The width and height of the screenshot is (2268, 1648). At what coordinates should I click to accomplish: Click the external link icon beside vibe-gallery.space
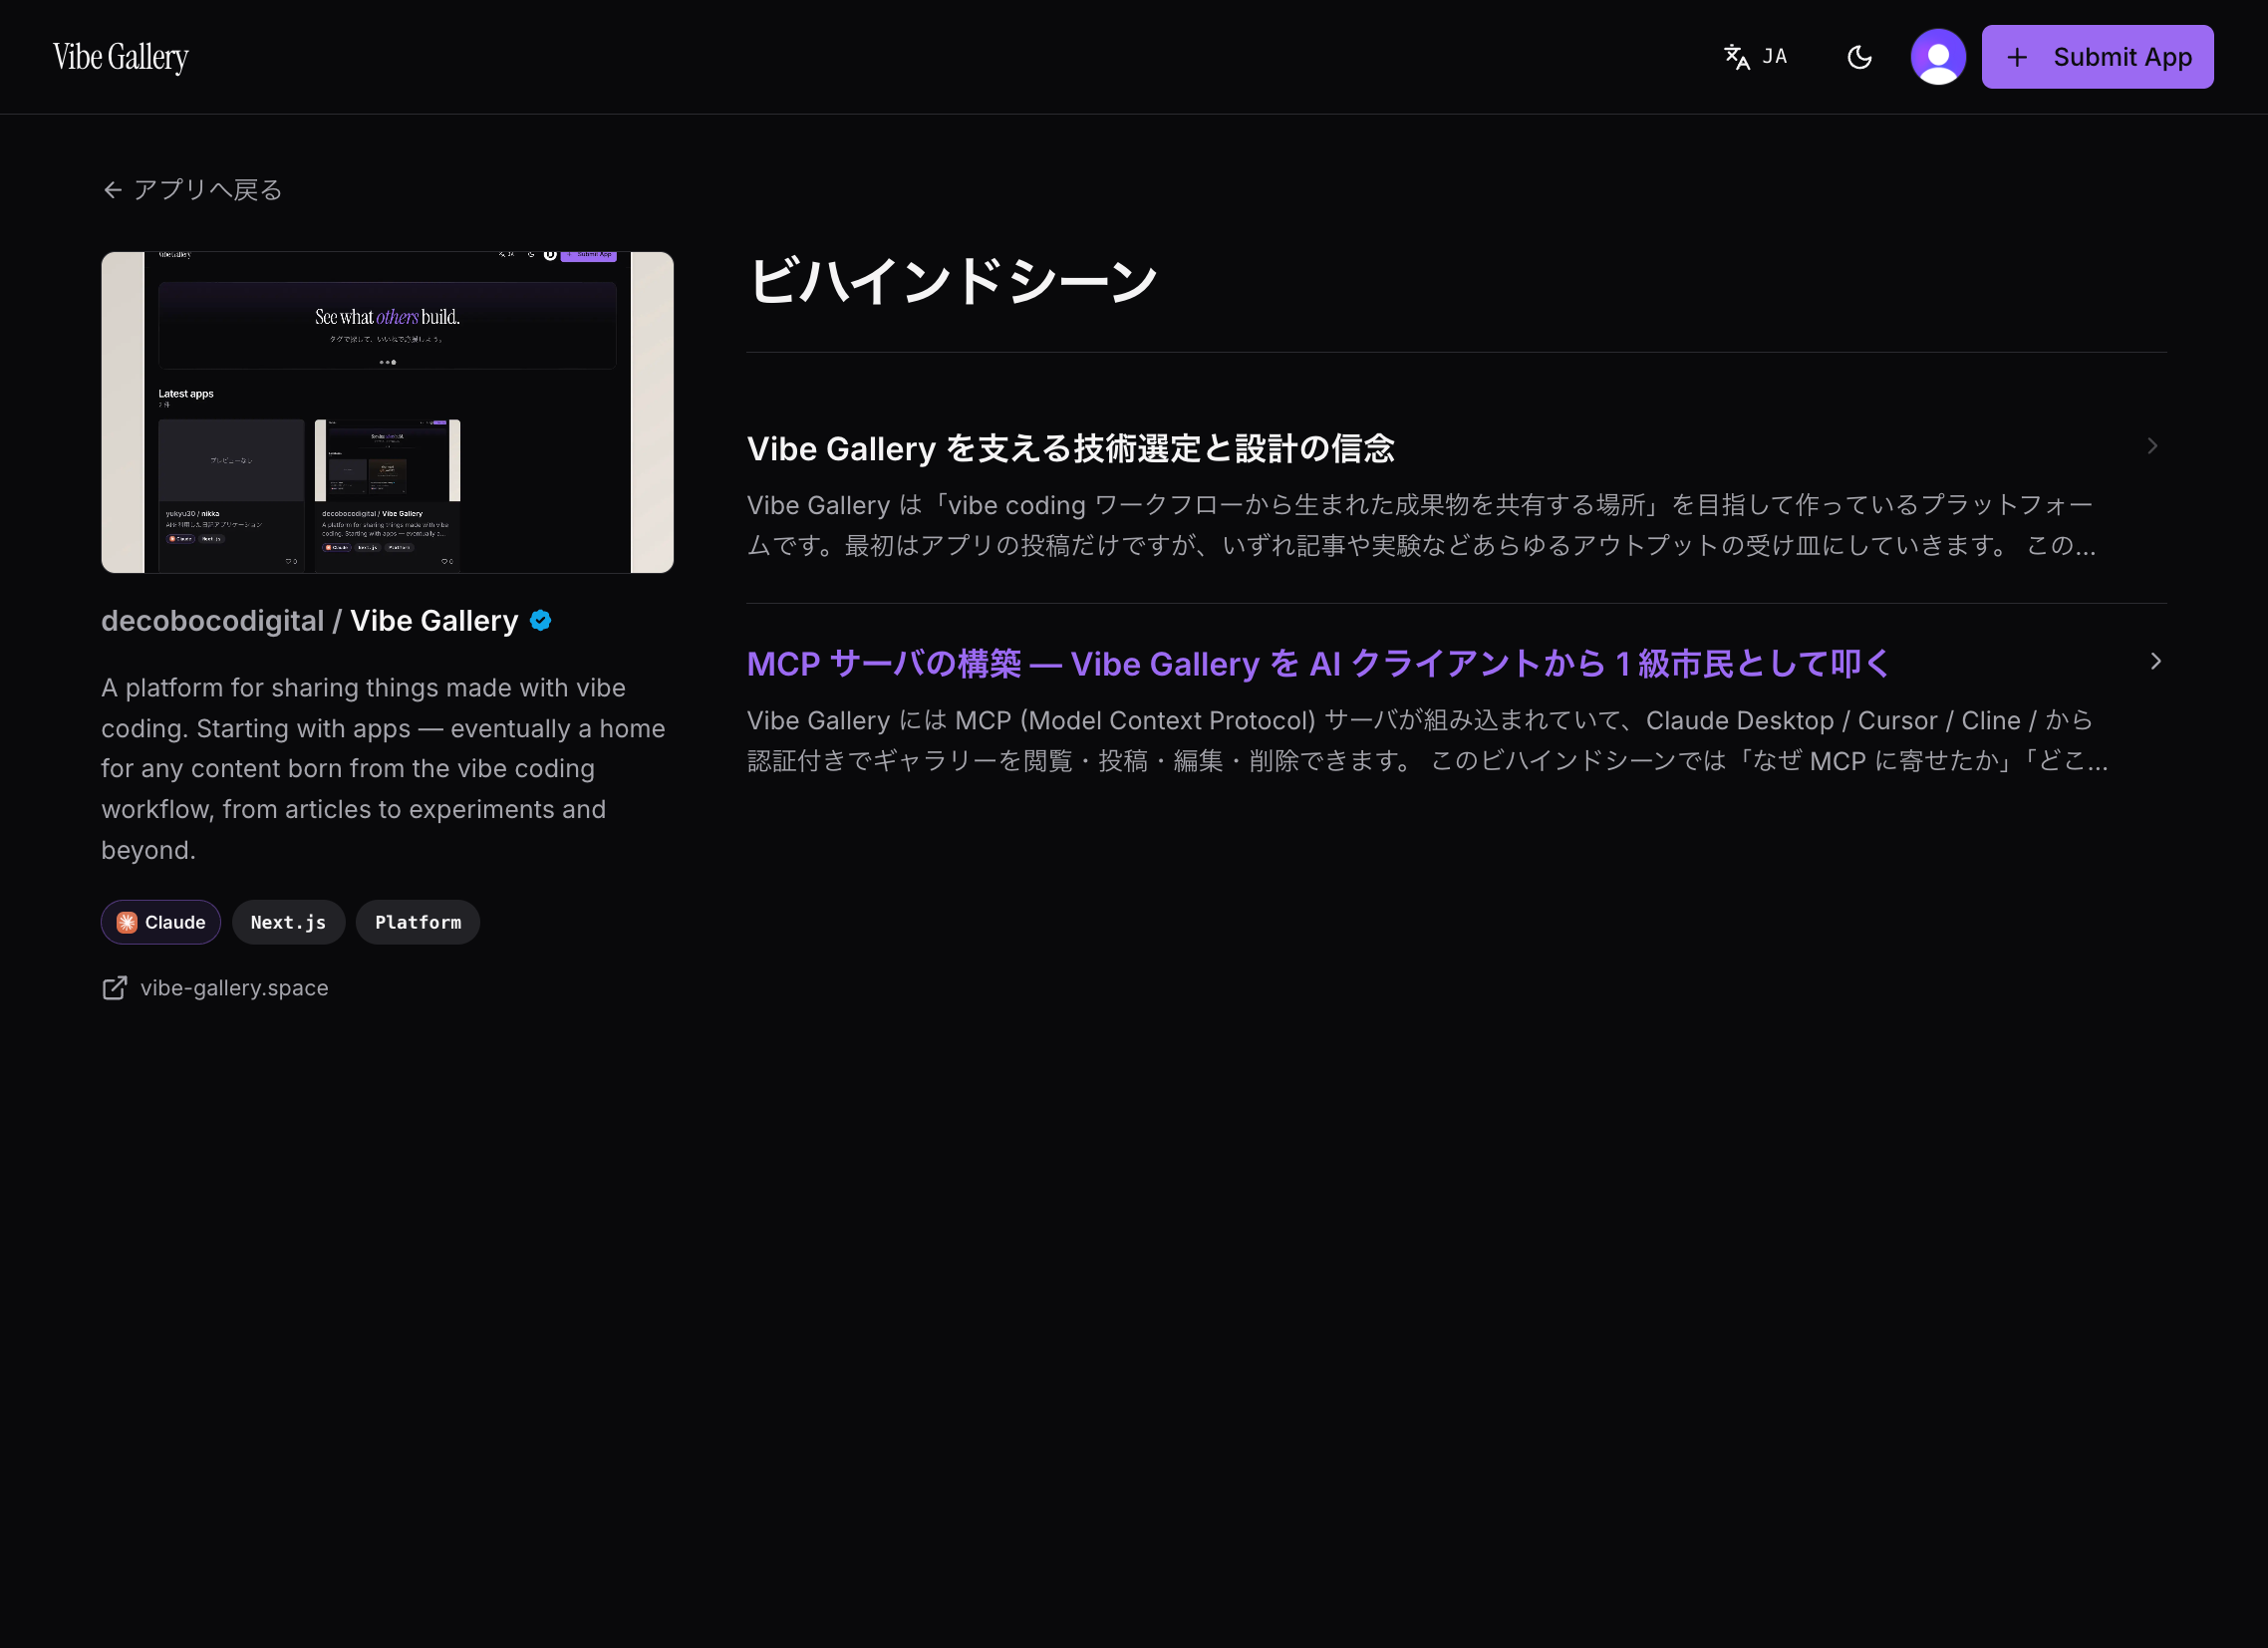(x=115, y=988)
